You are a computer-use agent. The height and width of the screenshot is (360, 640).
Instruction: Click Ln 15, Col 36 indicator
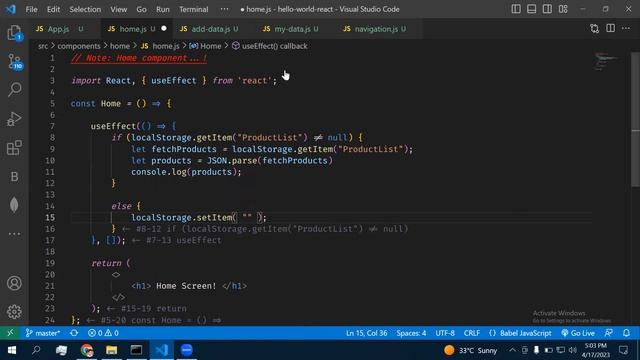coord(367,333)
